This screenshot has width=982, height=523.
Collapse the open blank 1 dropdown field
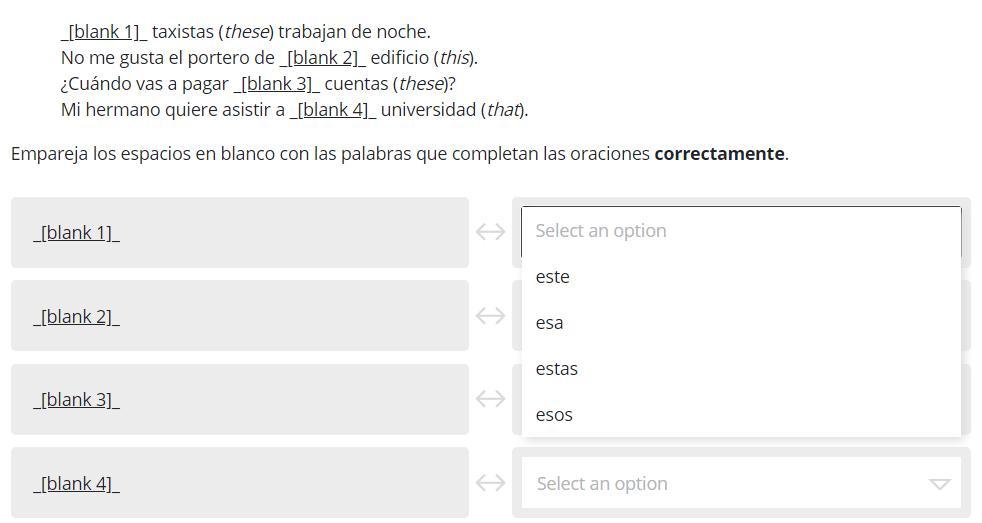740,231
